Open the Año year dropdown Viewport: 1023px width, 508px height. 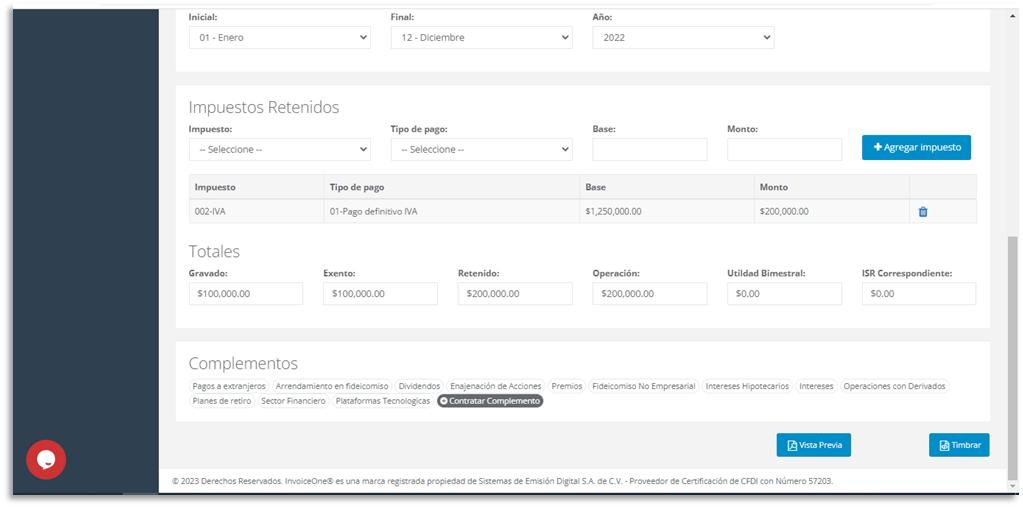point(682,38)
